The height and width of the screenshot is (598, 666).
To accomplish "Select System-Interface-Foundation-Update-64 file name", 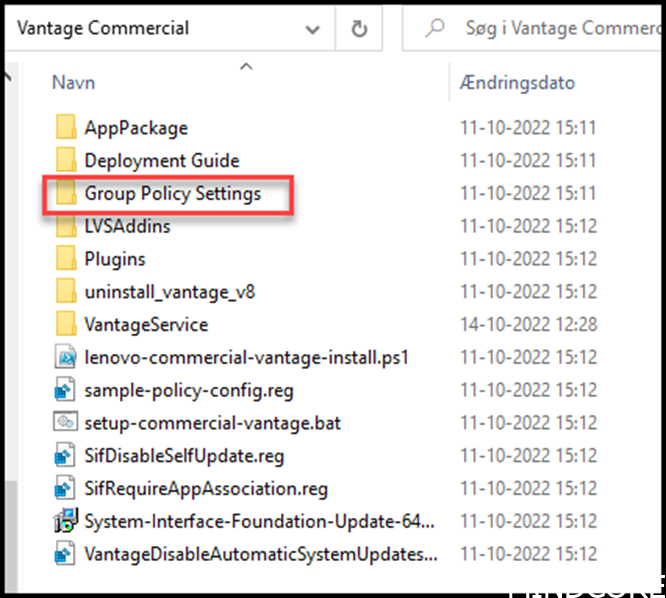I will tap(260, 521).
